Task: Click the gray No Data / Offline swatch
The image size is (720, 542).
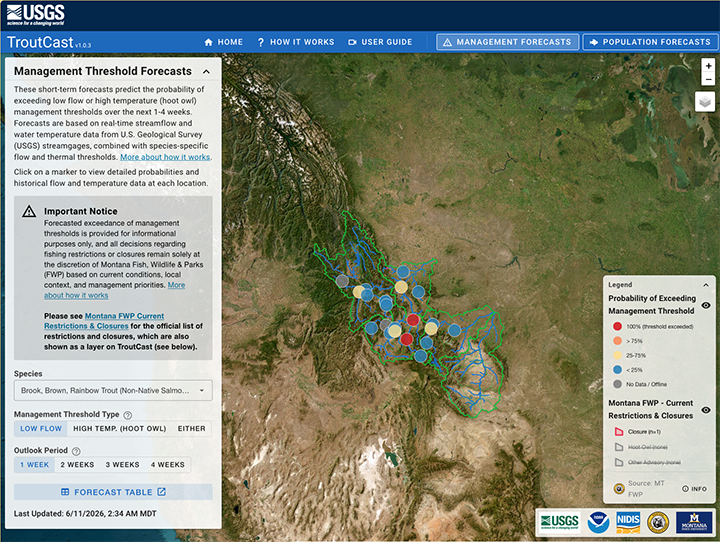Action: (x=617, y=384)
